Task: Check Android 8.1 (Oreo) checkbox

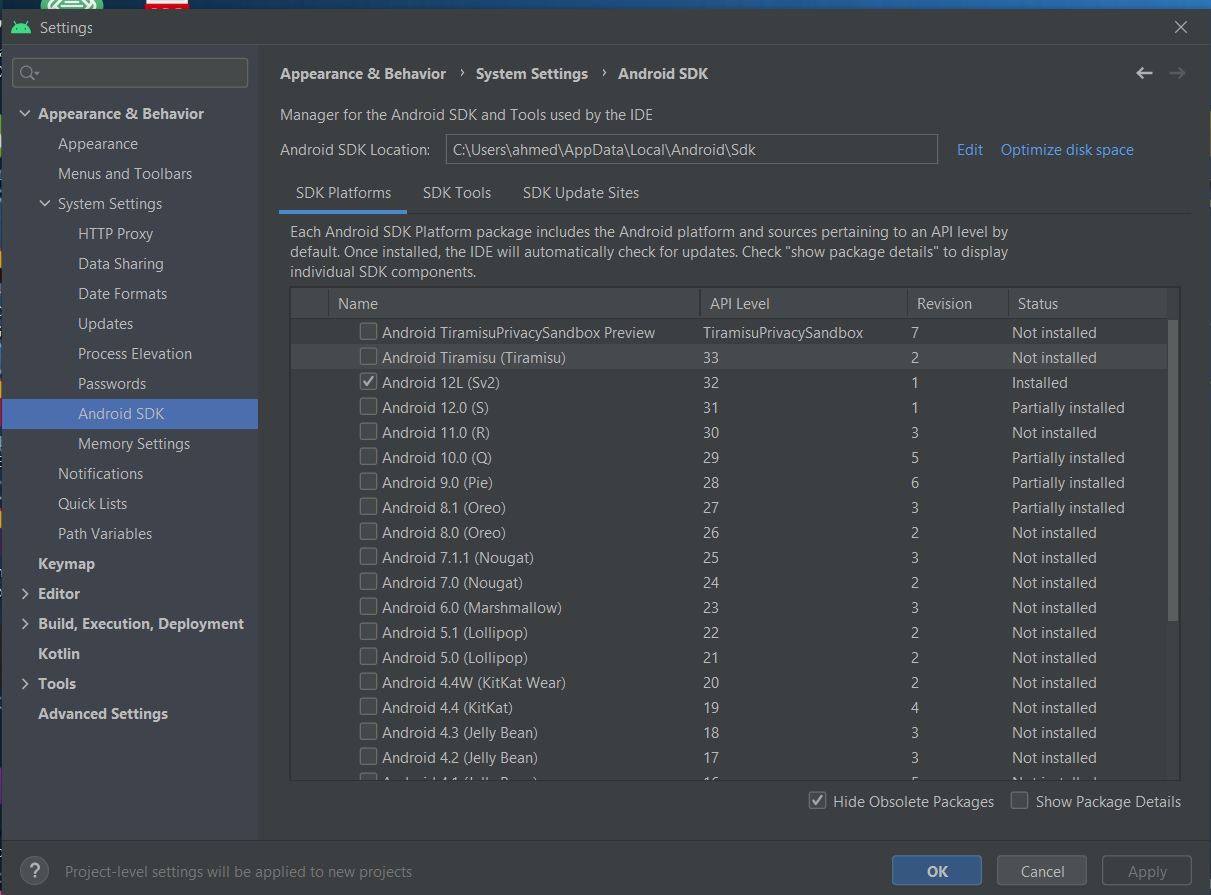Action: [369, 506]
